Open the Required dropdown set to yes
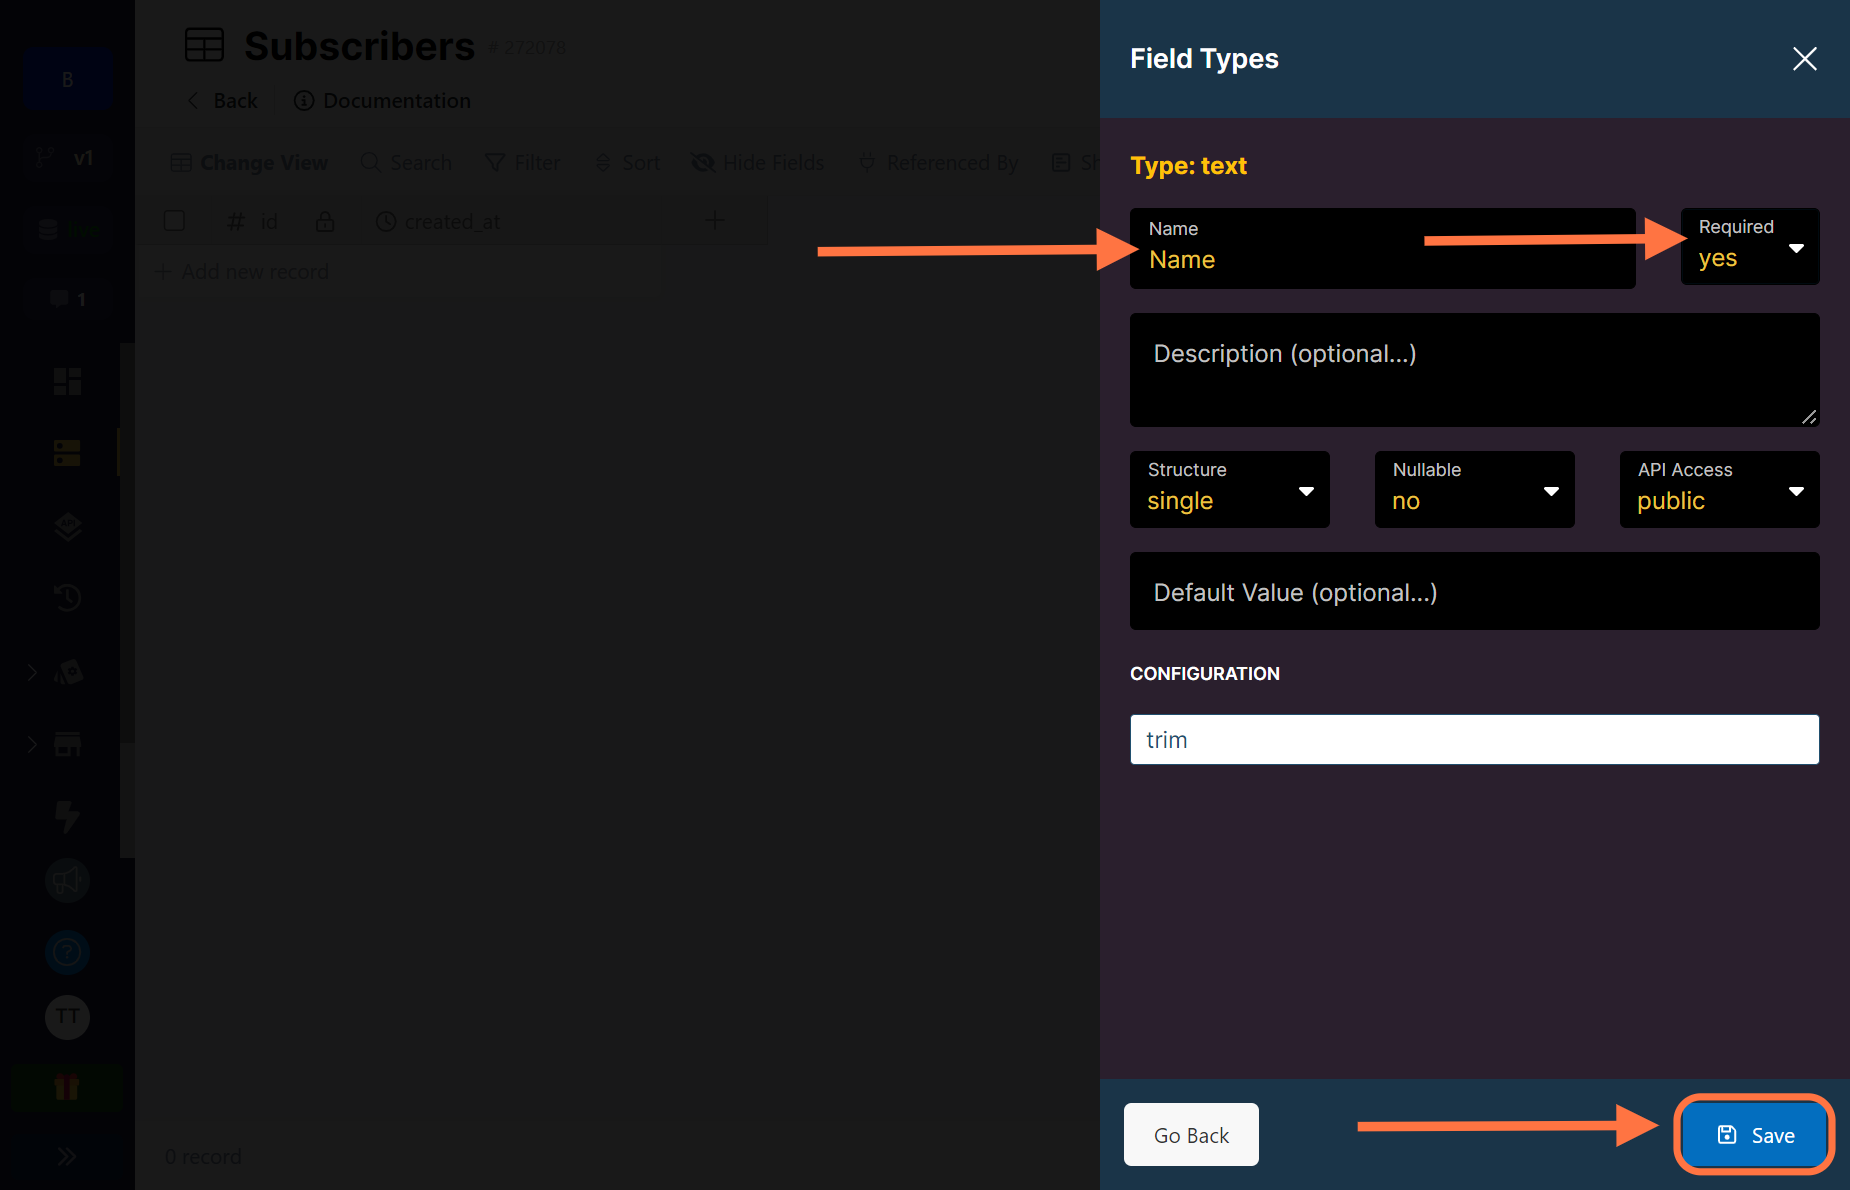The image size is (1850, 1190). (1749, 246)
